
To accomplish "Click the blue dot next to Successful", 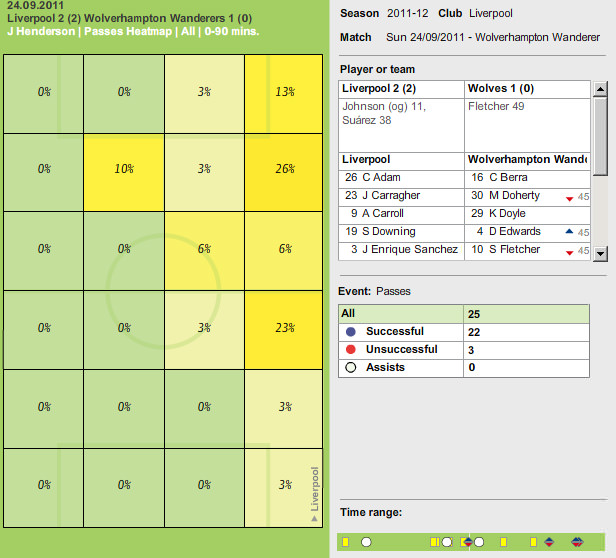I will 351,332.
